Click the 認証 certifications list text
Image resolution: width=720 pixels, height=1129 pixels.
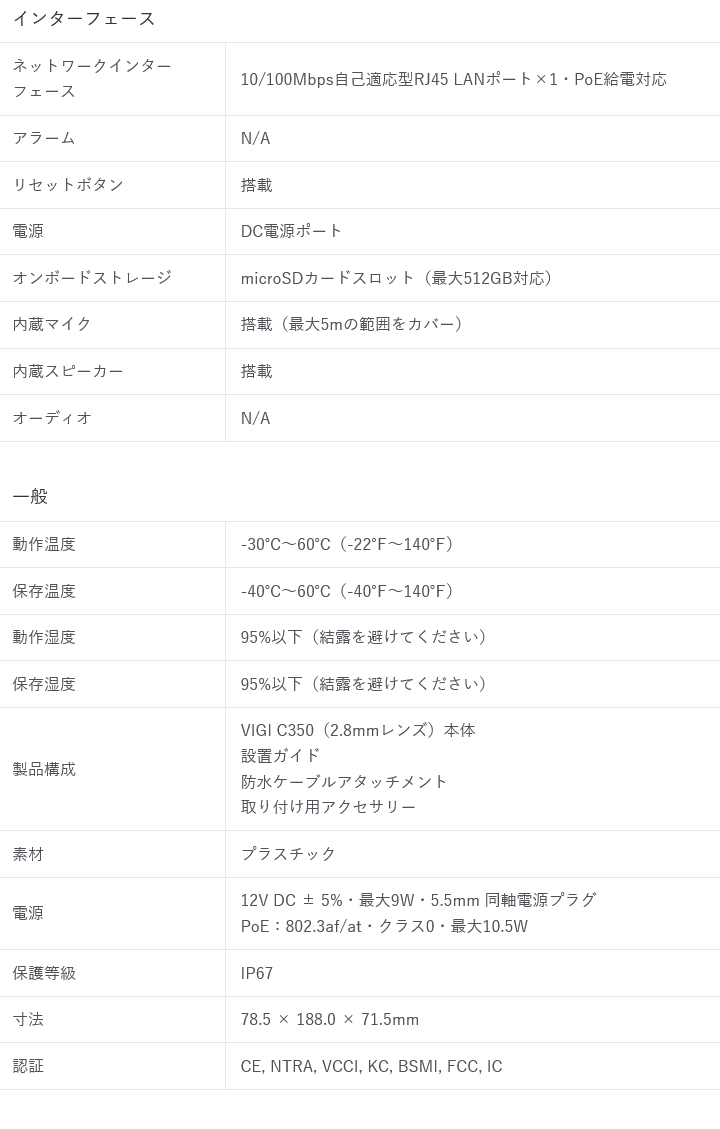pos(371,1066)
